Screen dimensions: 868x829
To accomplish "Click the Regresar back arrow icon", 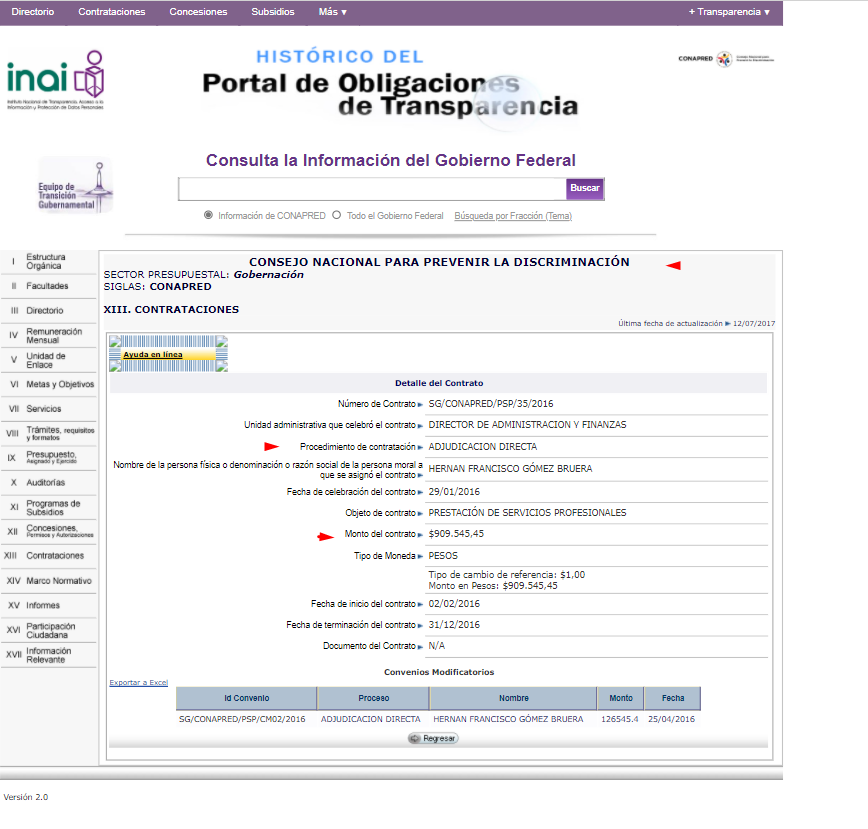I will [x=415, y=739].
